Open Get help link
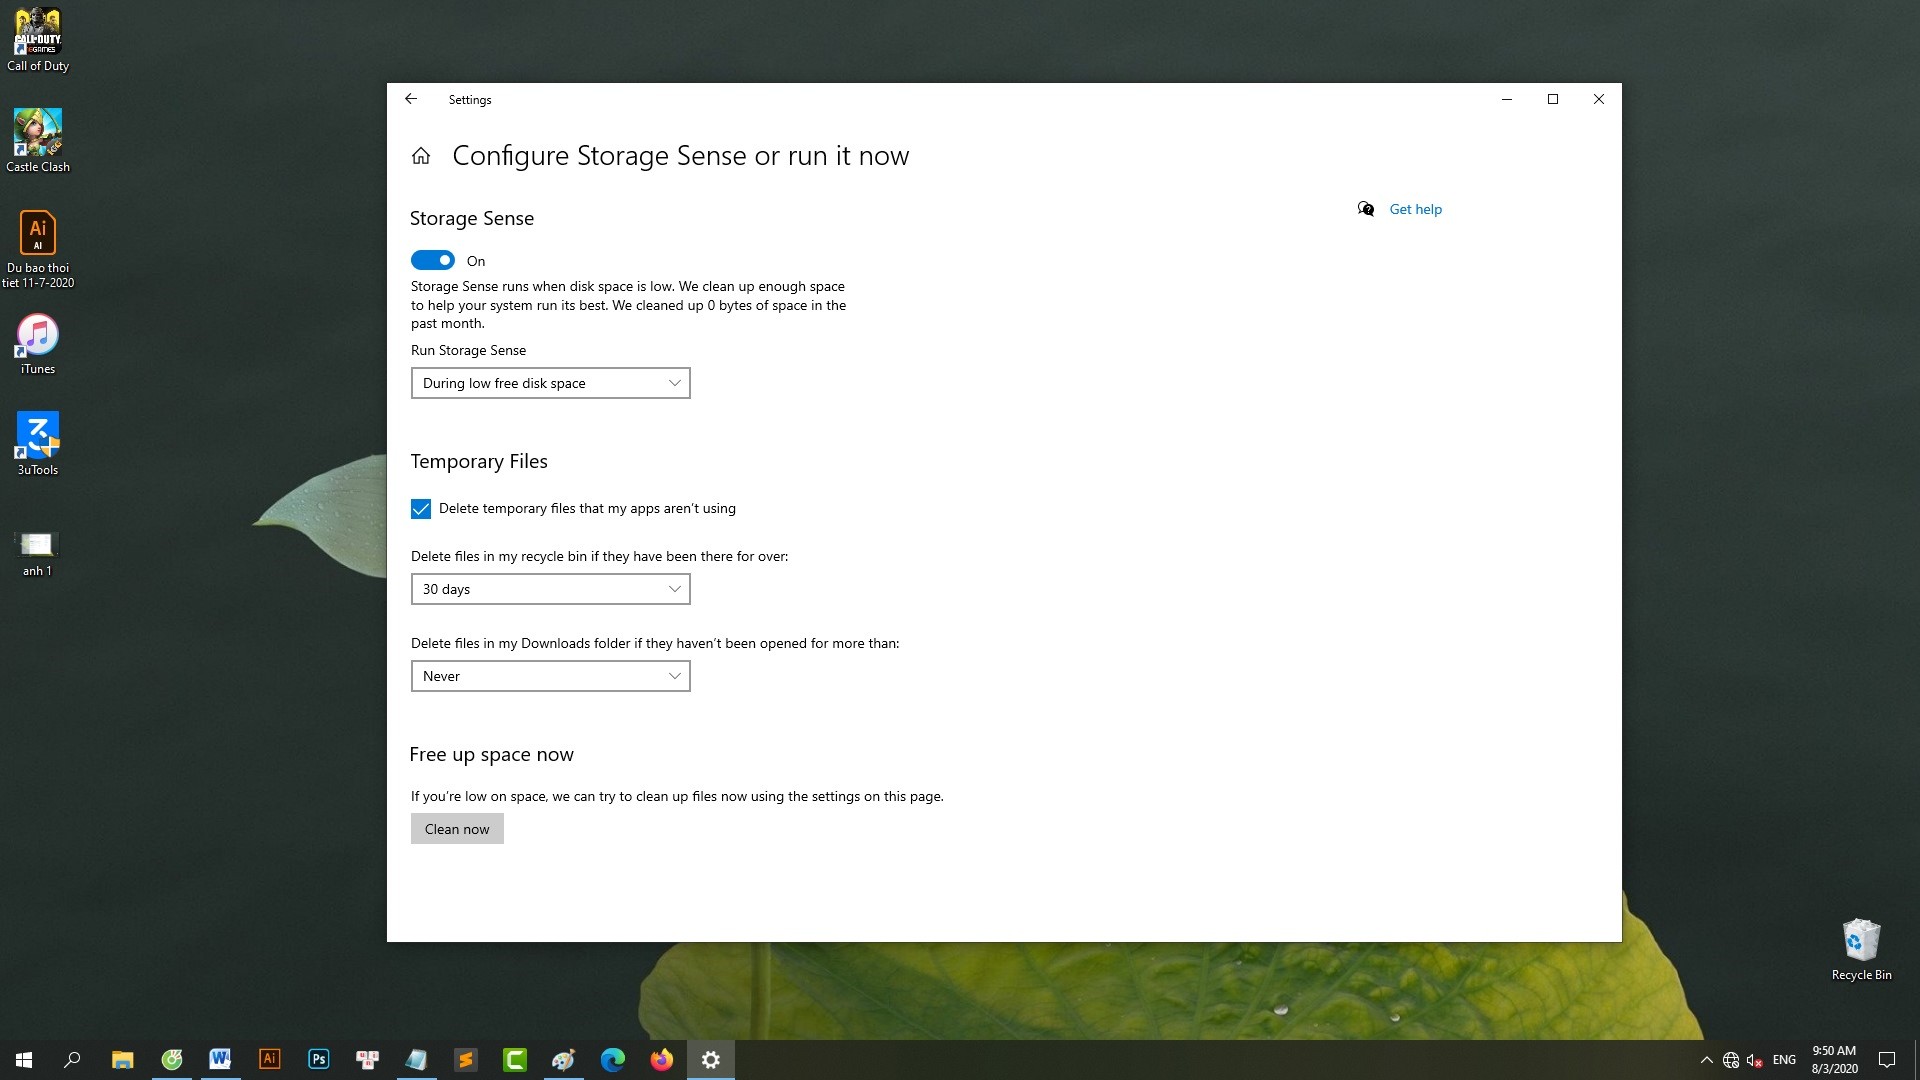1920x1080 pixels. [1416, 208]
